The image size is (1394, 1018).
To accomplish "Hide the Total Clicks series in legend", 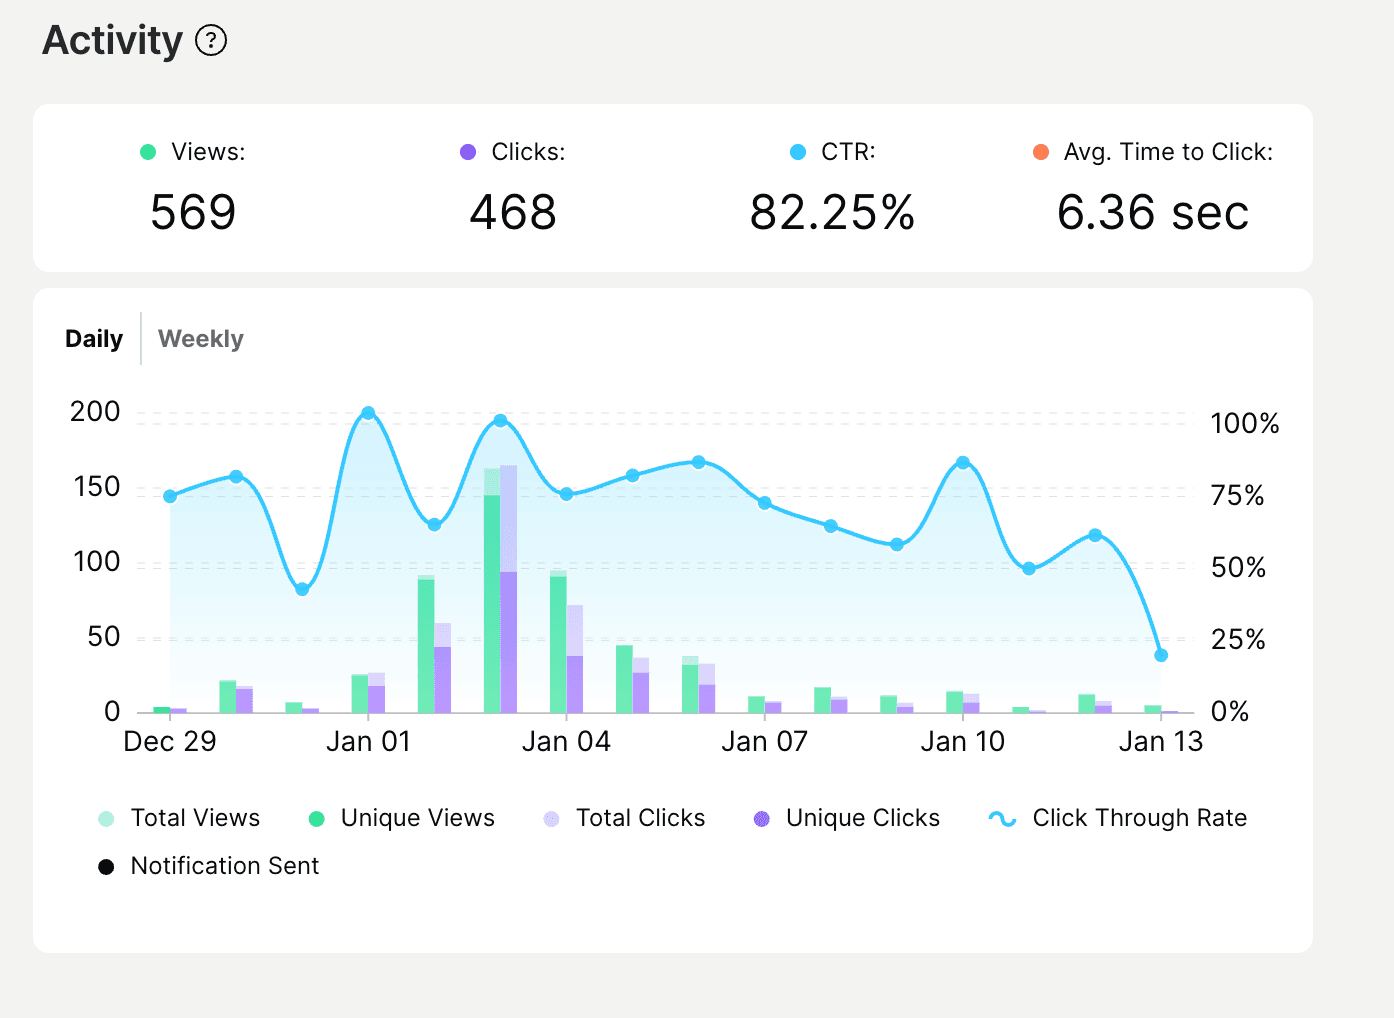I will click(640, 818).
